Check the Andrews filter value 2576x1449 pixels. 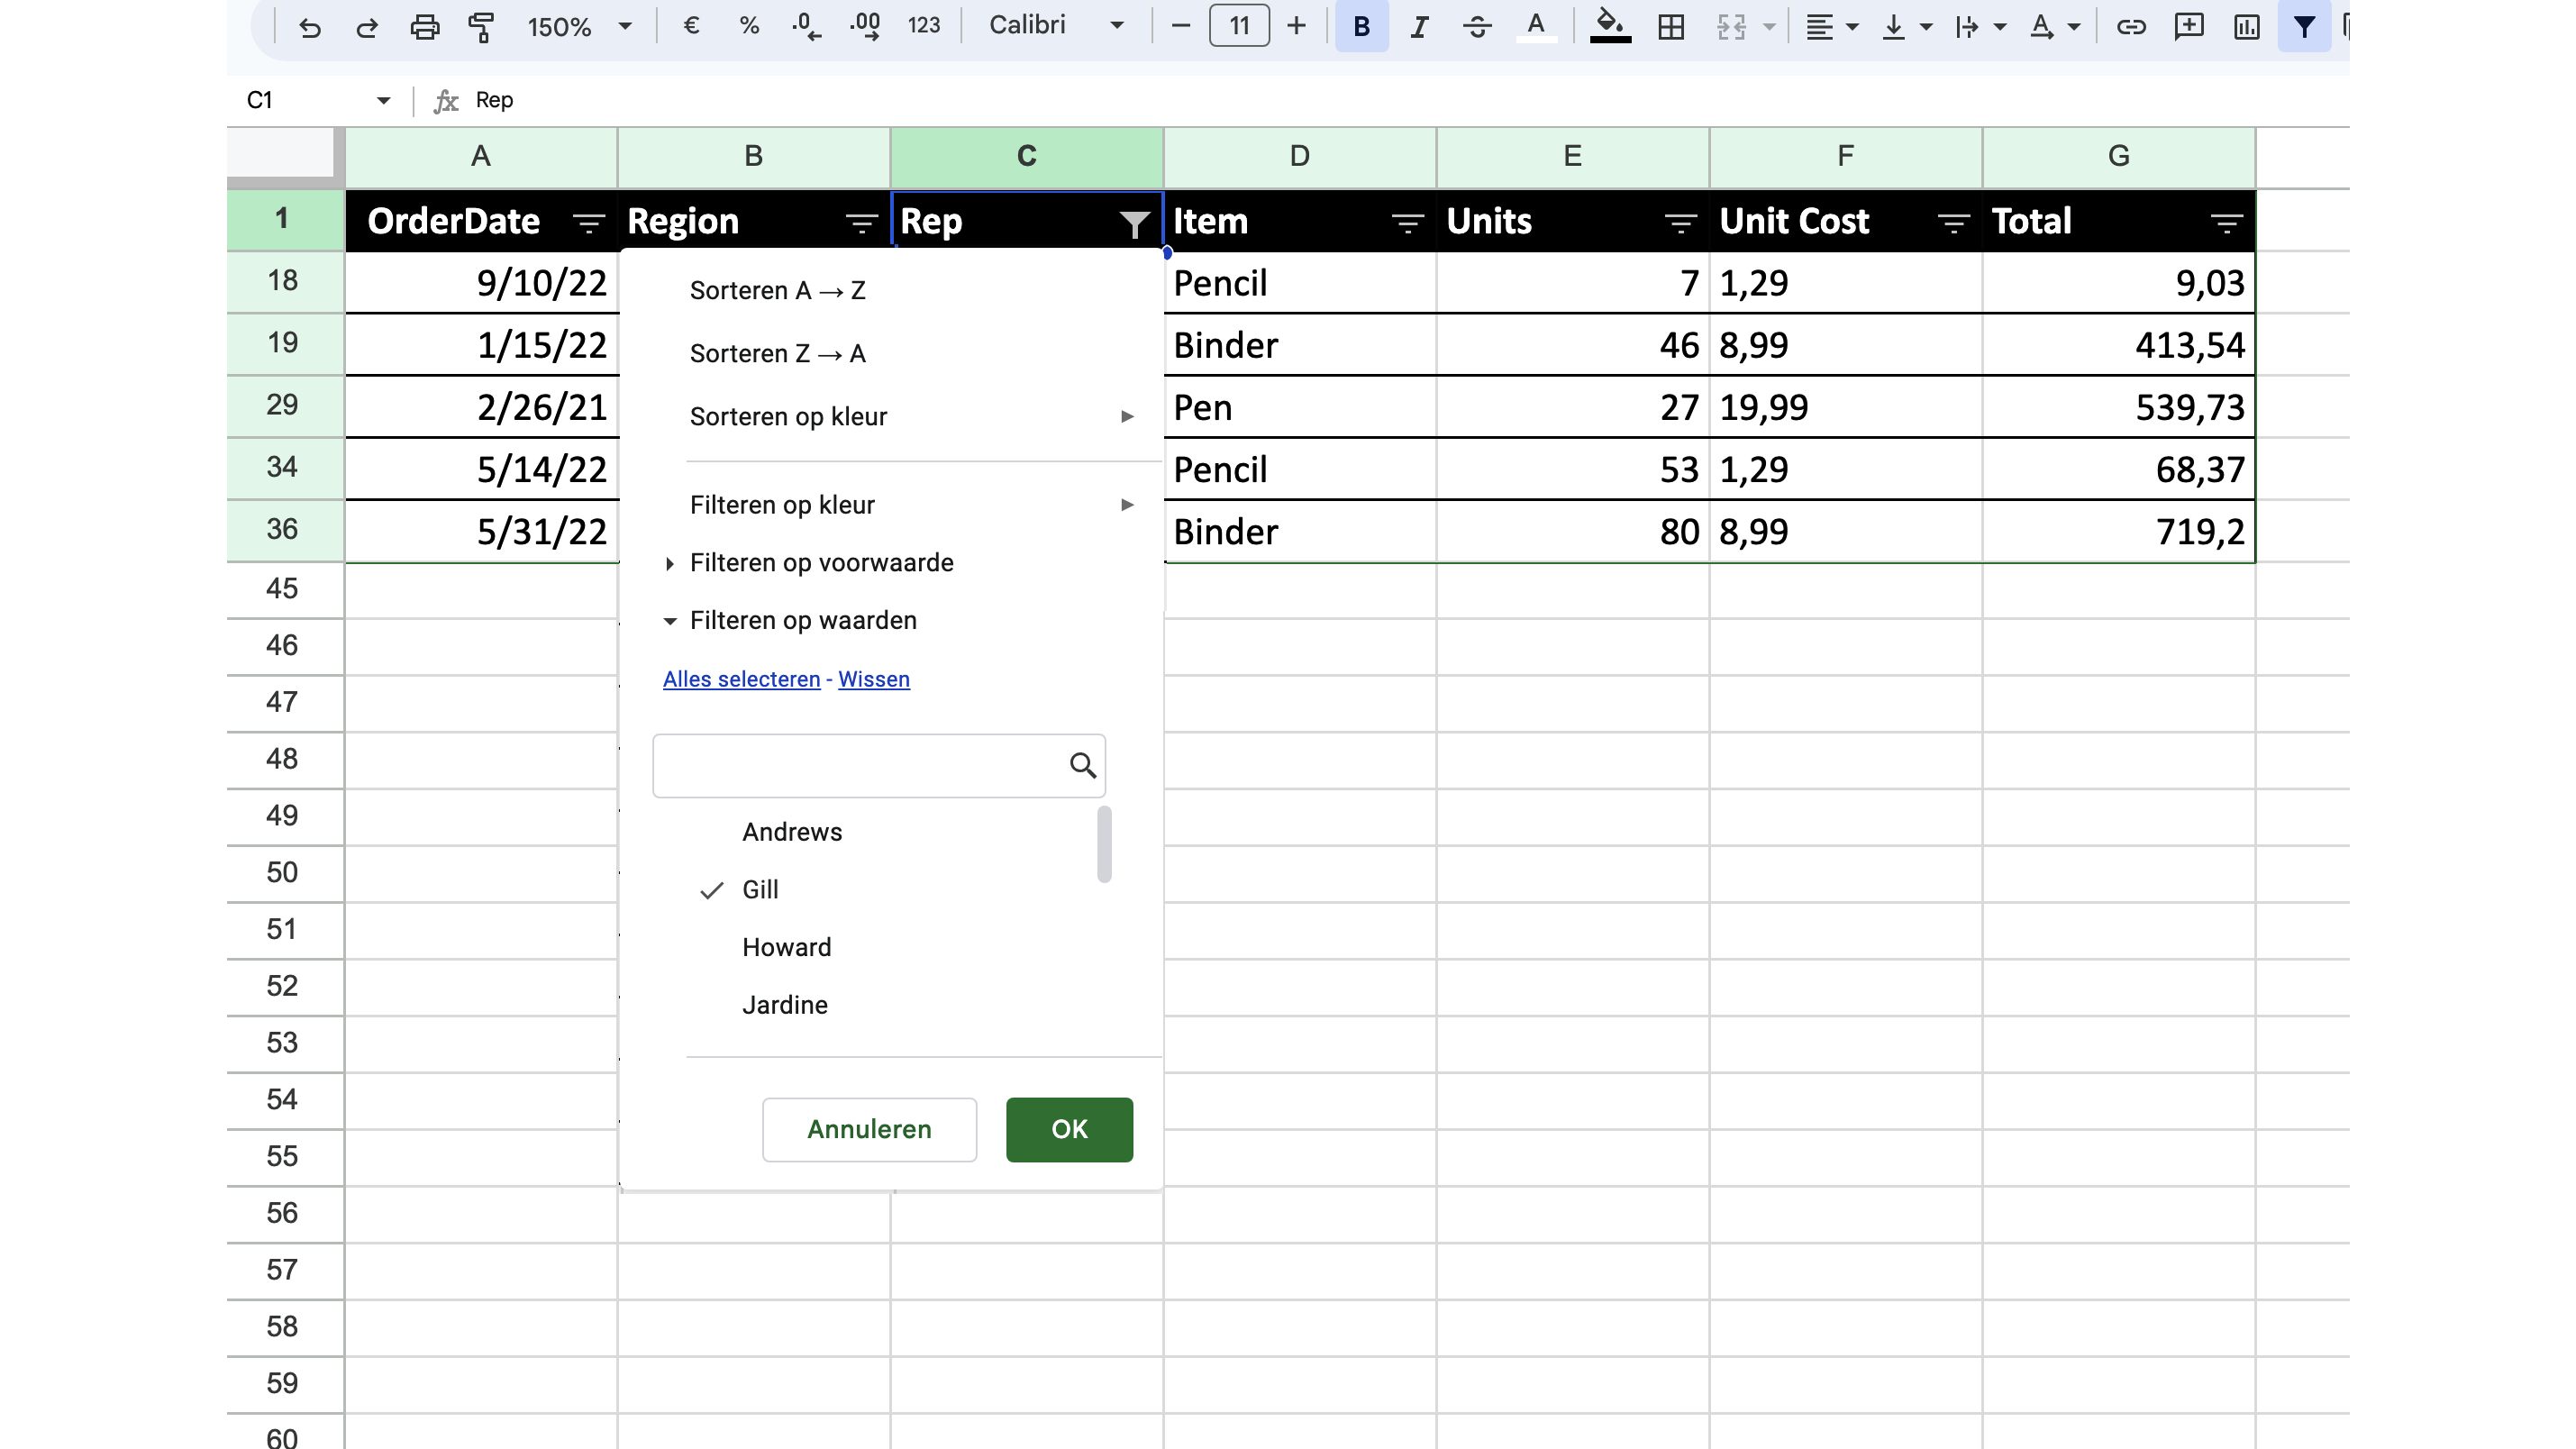click(791, 832)
